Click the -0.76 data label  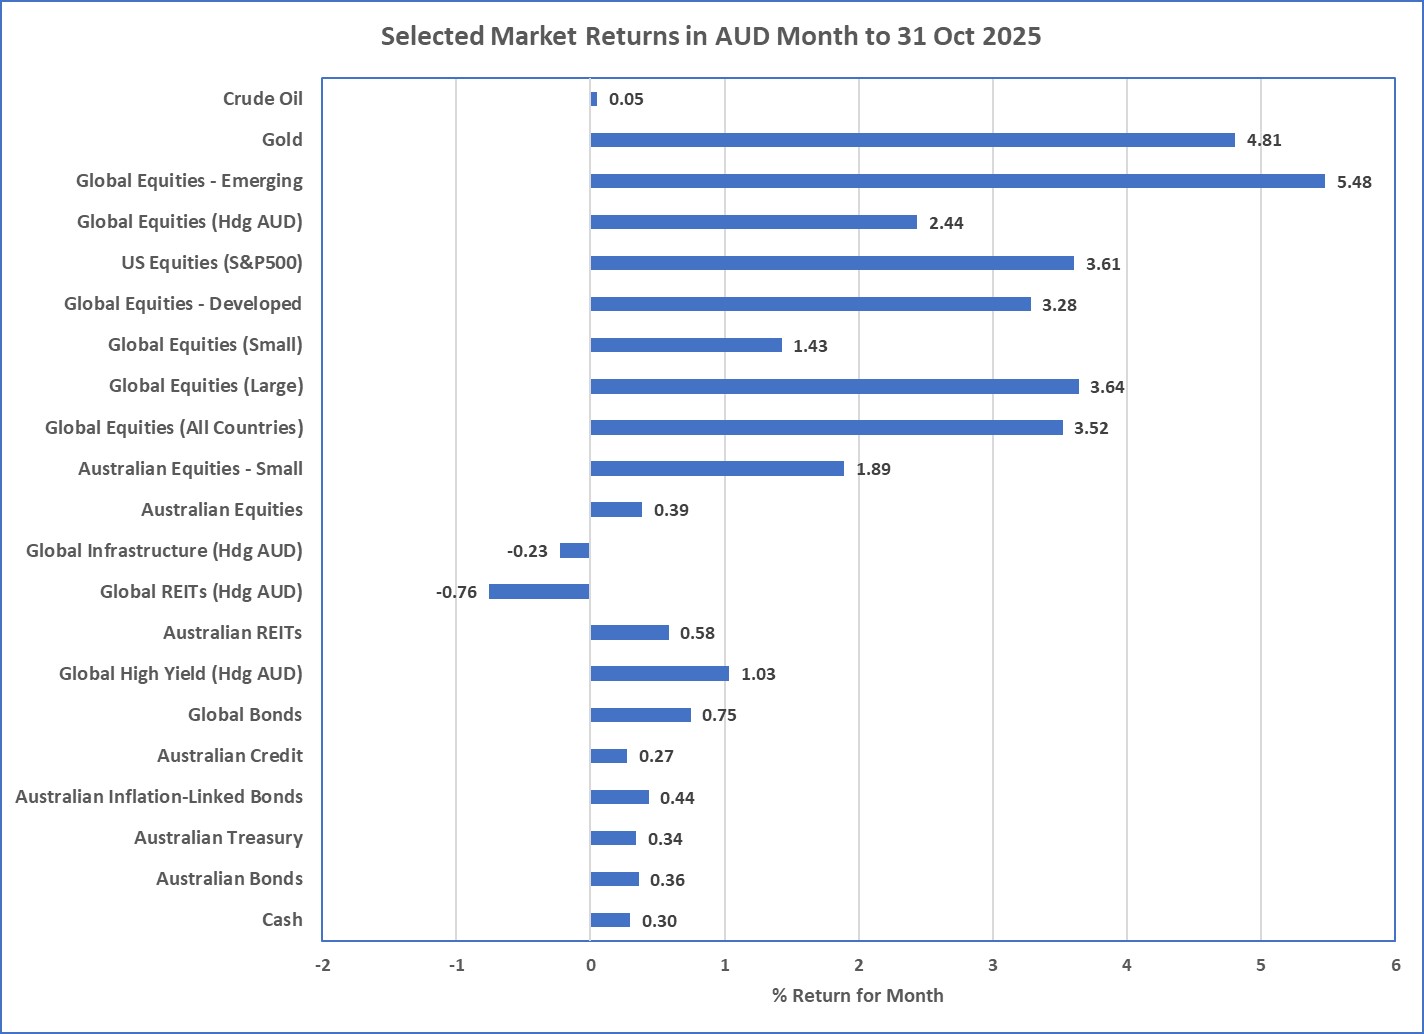tap(456, 592)
